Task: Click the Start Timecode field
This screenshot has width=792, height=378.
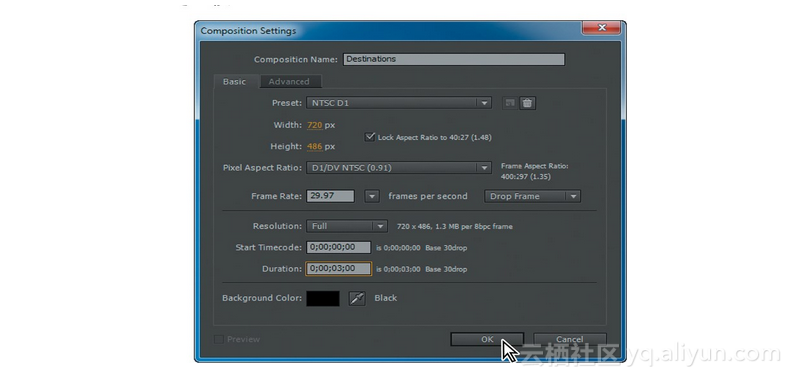Action: [338, 248]
